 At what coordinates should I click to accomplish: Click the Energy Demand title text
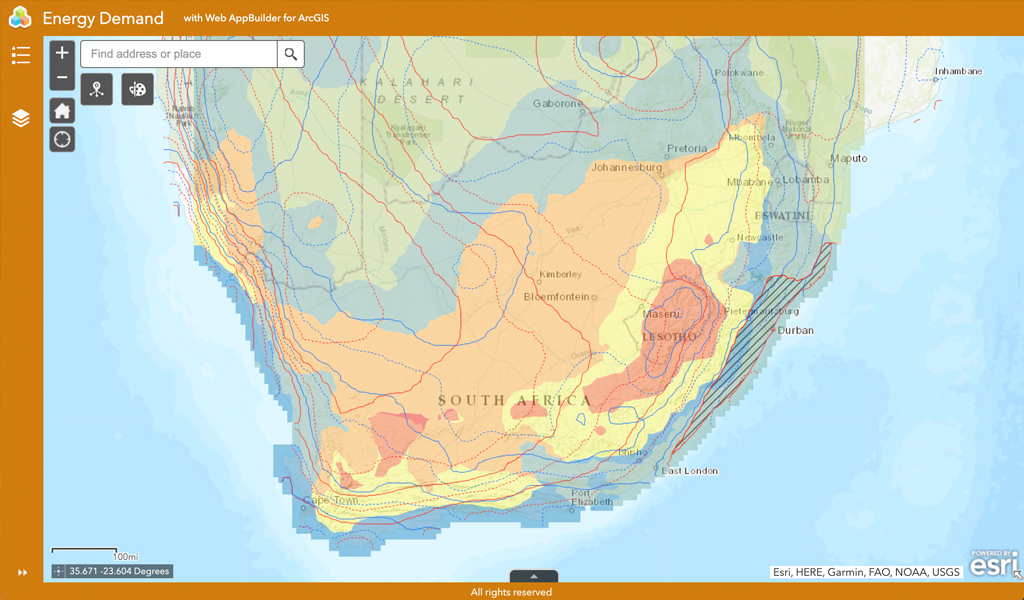coord(105,17)
